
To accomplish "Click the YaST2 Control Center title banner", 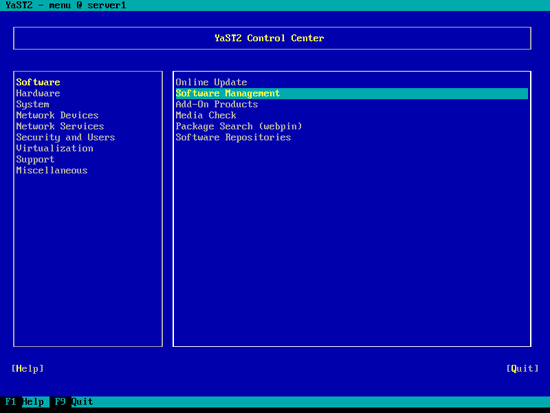I will [x=272, y=38].
